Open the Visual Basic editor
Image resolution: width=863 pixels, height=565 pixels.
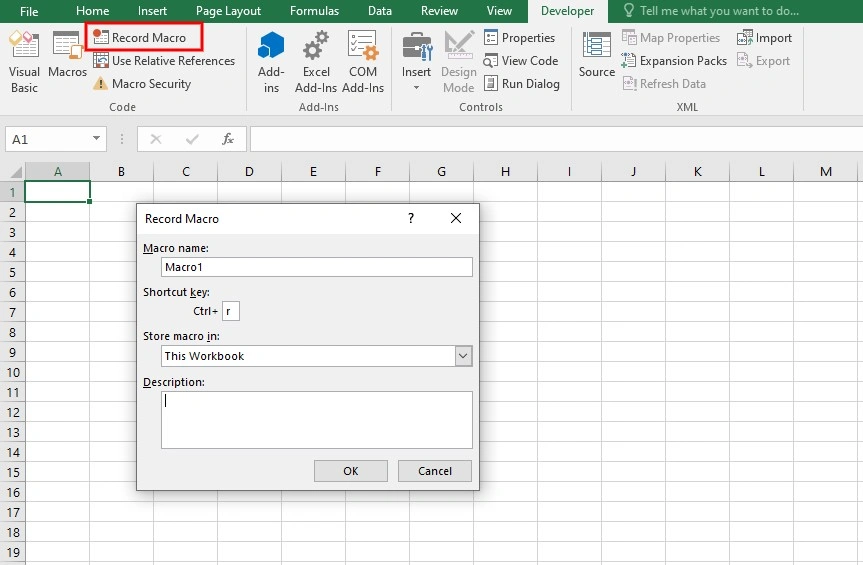pos(24,62)
